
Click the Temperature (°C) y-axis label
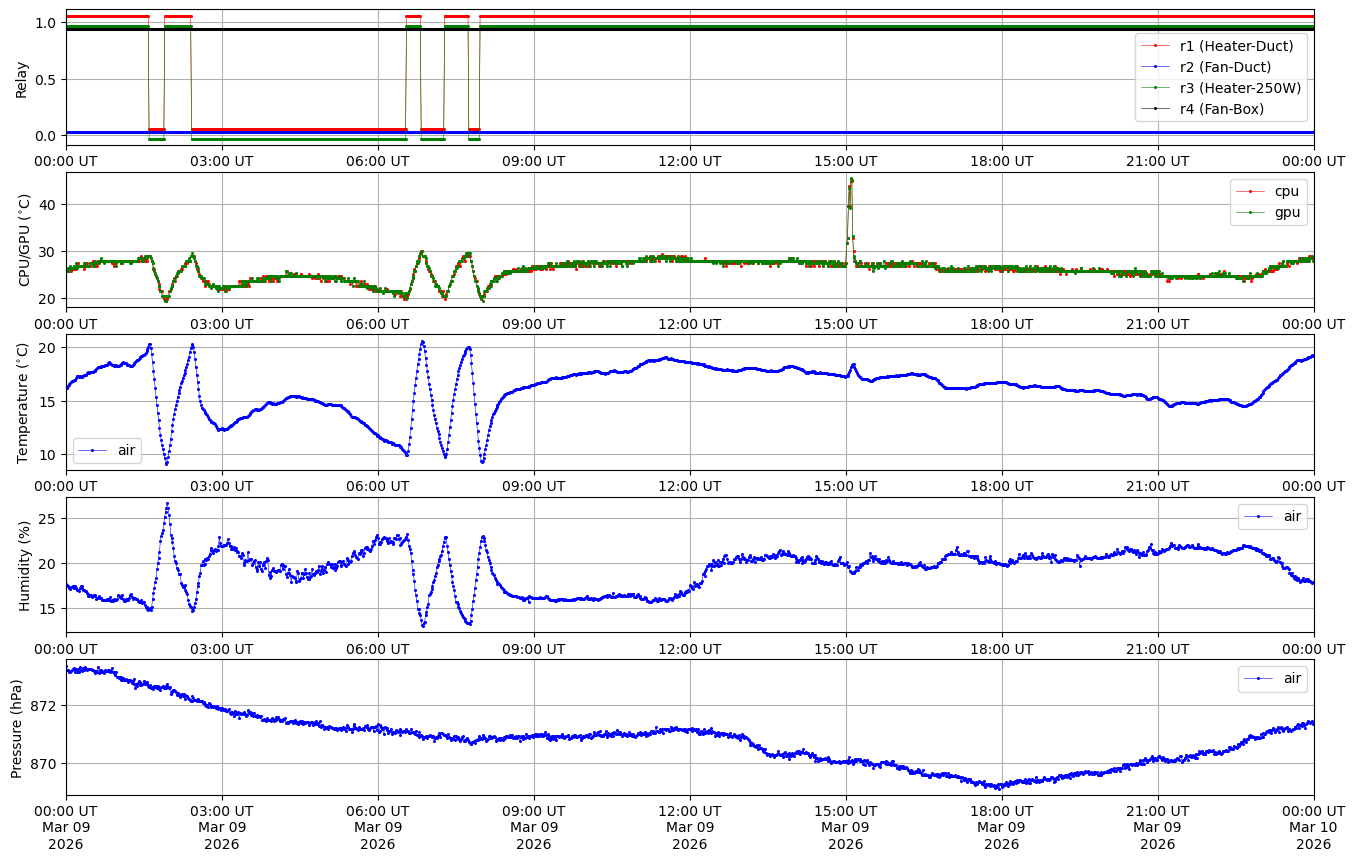[23, 403]
